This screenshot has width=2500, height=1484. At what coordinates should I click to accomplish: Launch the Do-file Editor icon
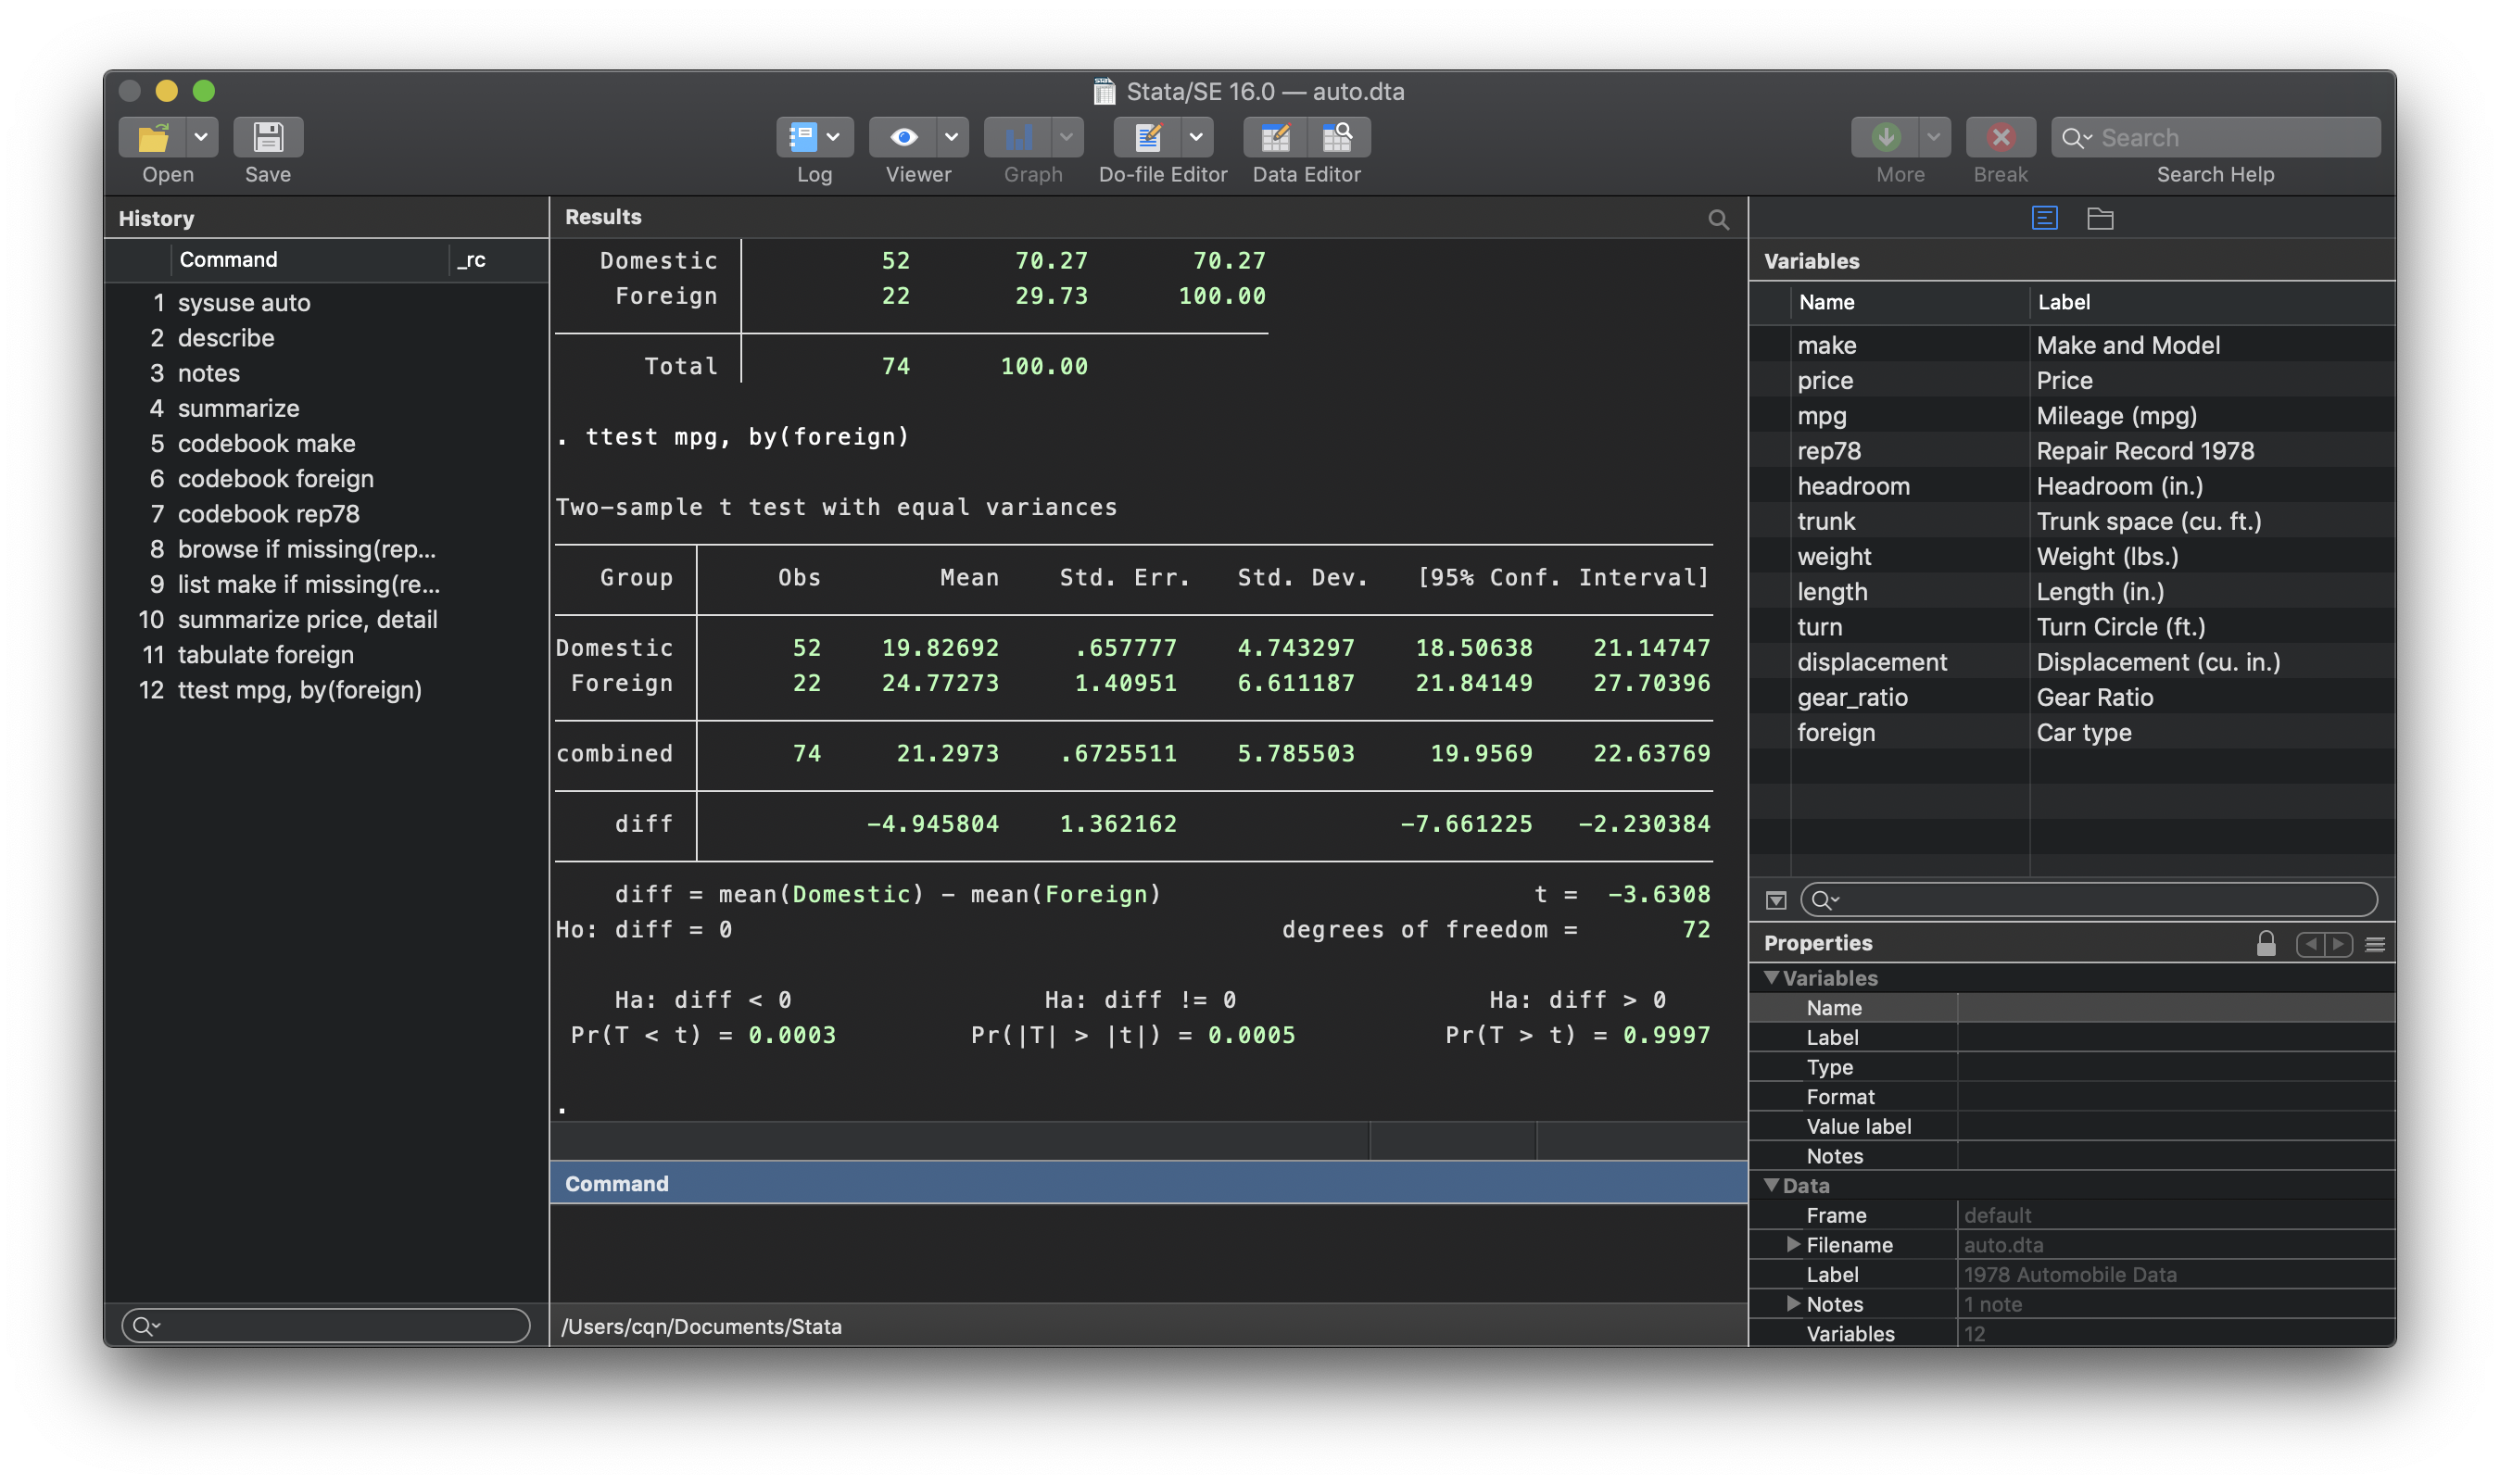point(1148,137)
